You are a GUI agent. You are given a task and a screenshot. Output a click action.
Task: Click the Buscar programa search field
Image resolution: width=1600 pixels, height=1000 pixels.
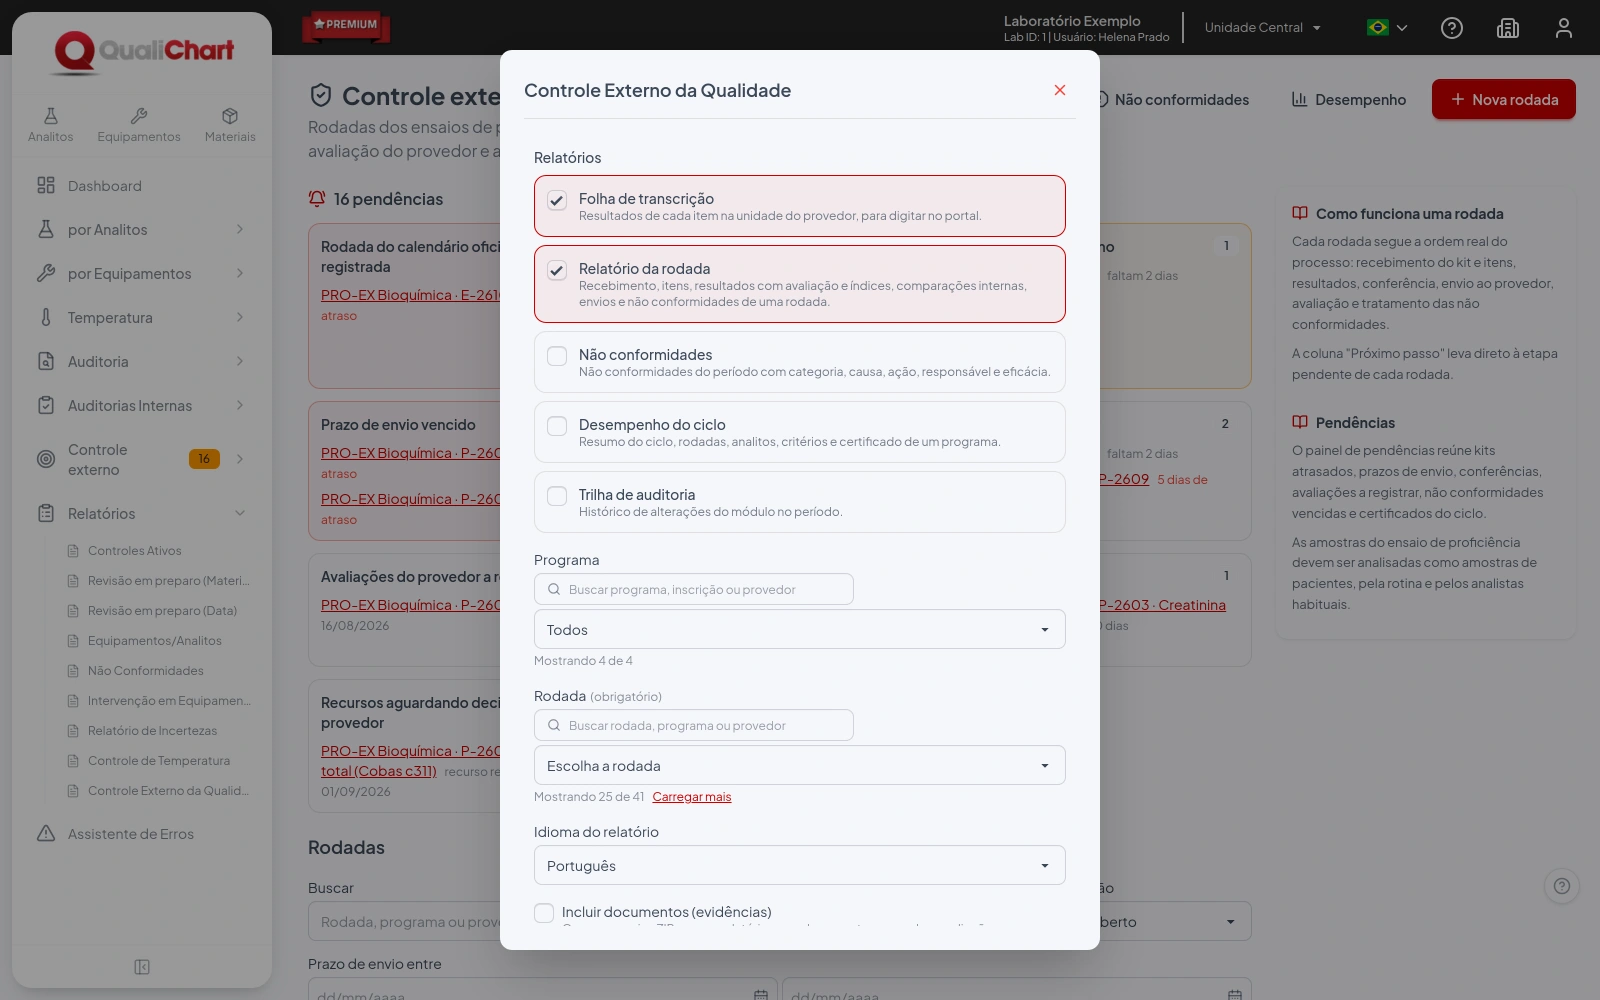click(694, 589)
